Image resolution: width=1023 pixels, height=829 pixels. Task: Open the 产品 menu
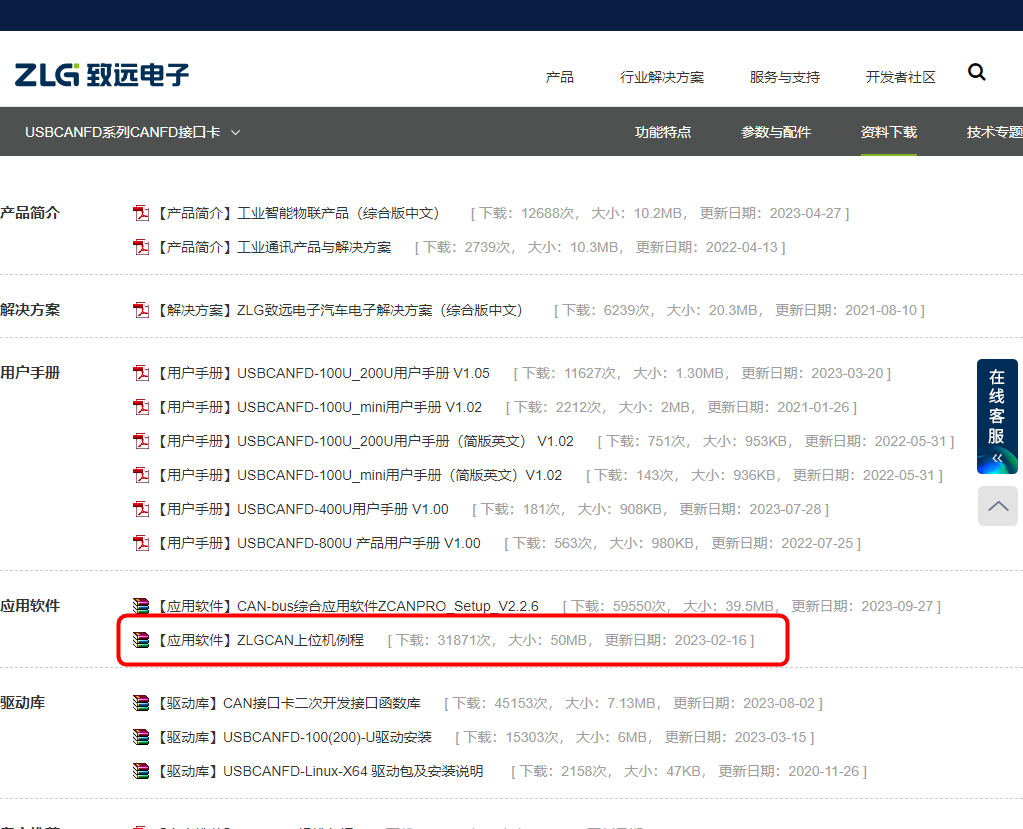pyautogui.click(x=559, y=77)
